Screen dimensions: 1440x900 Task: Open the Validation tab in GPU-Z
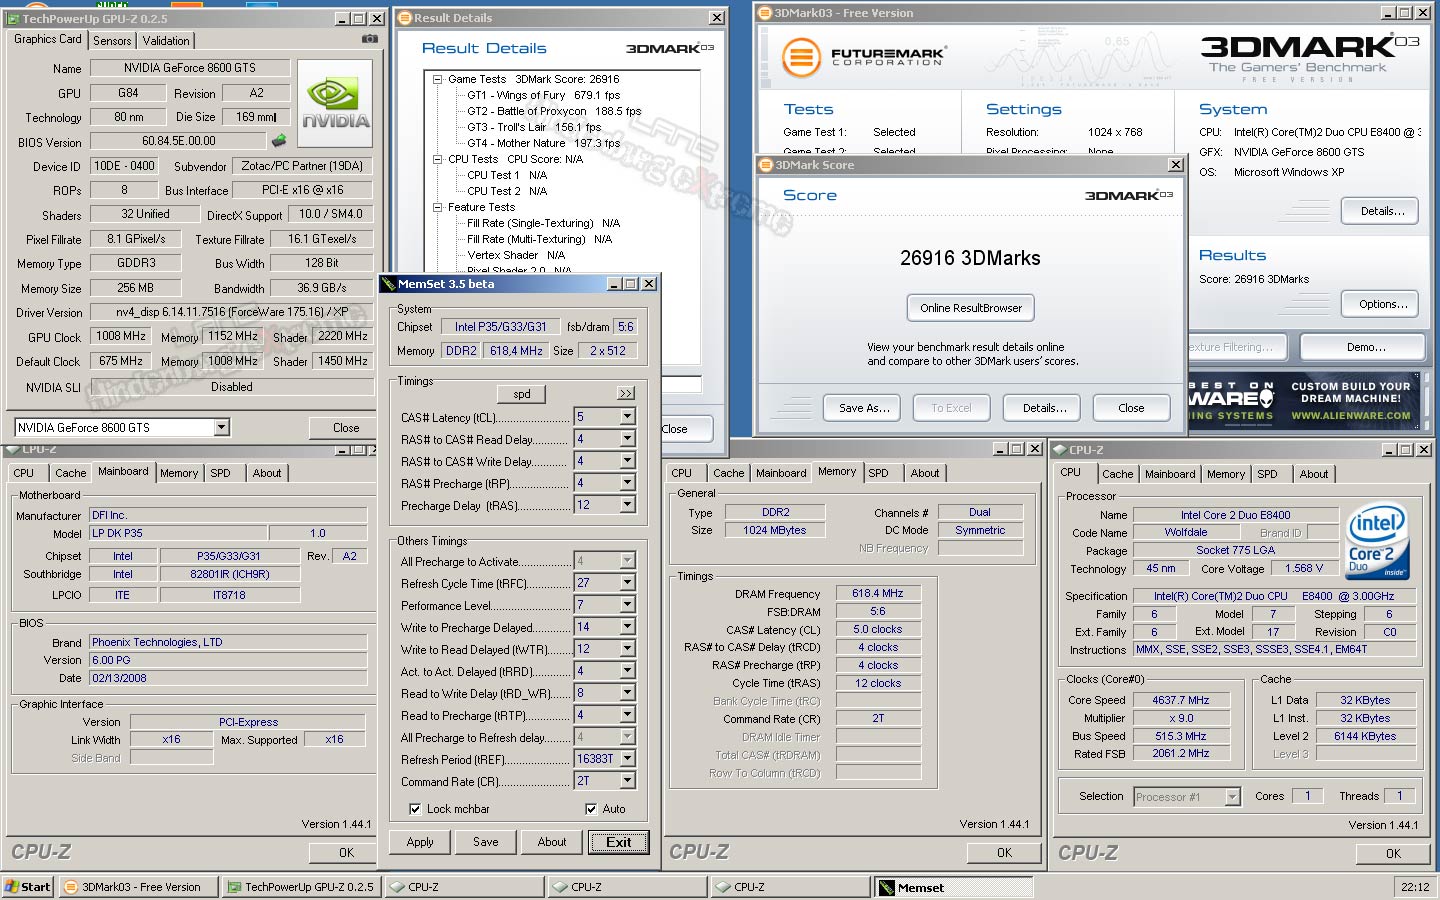point(166,41)
